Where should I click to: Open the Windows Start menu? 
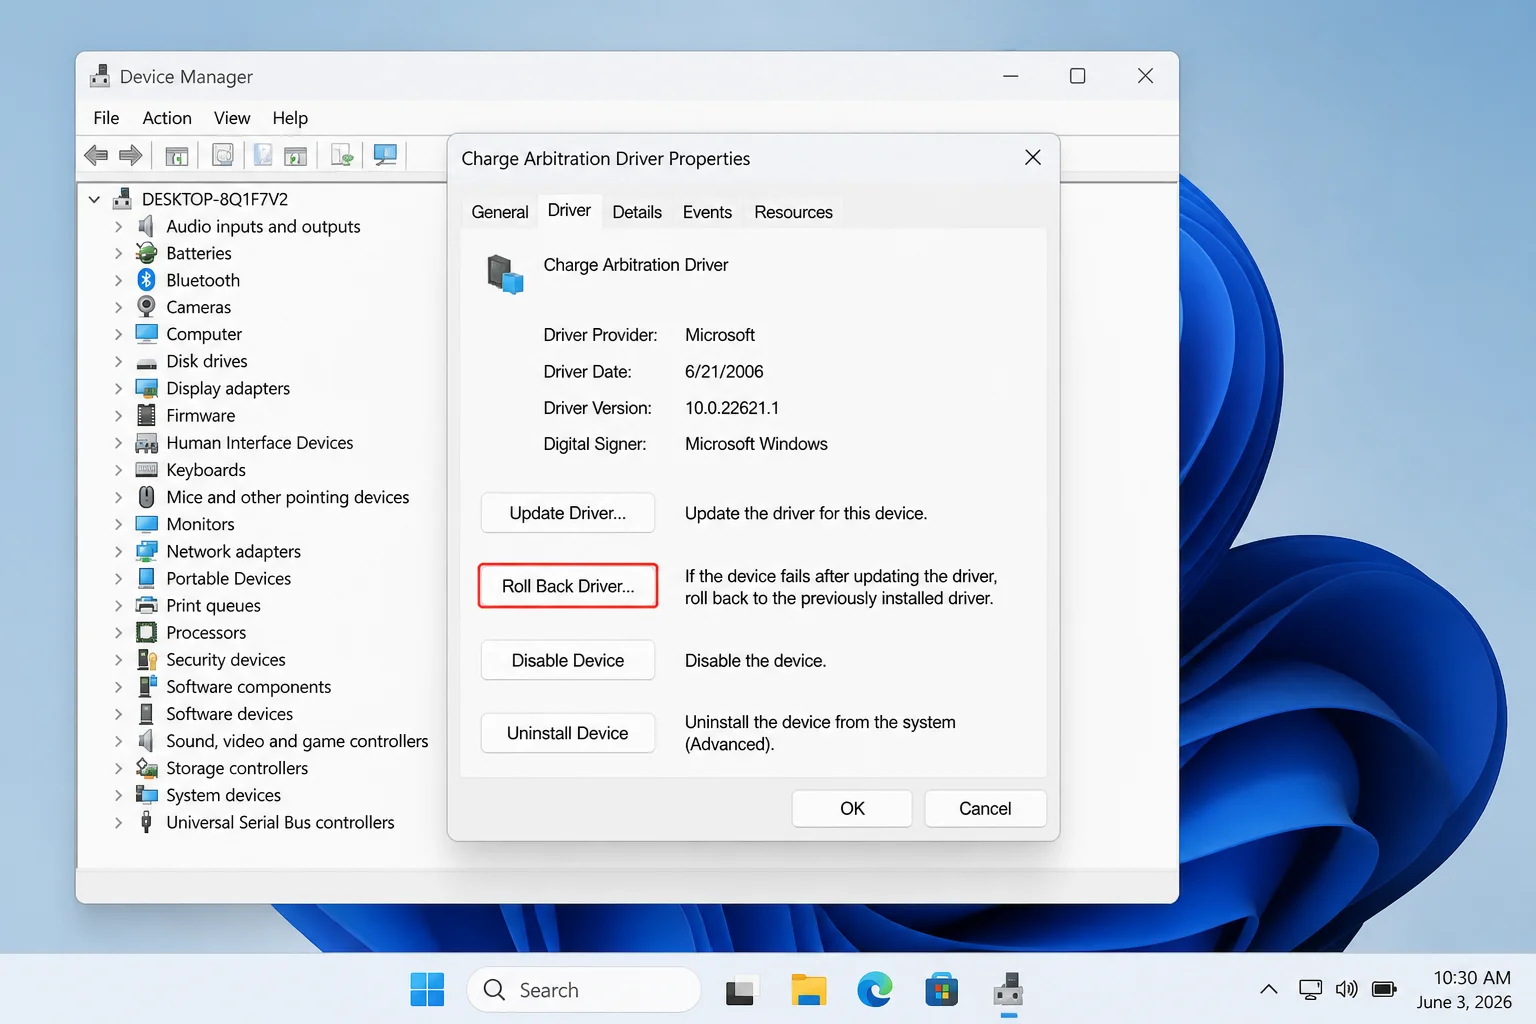point(427,990)
